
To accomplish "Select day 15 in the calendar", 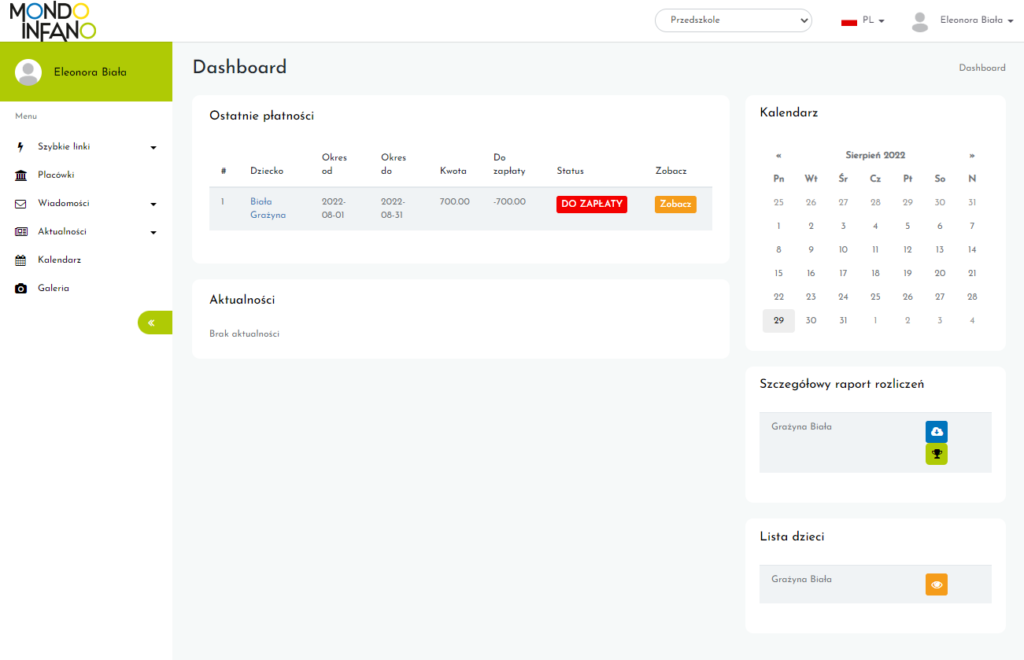I will point(778,274).
